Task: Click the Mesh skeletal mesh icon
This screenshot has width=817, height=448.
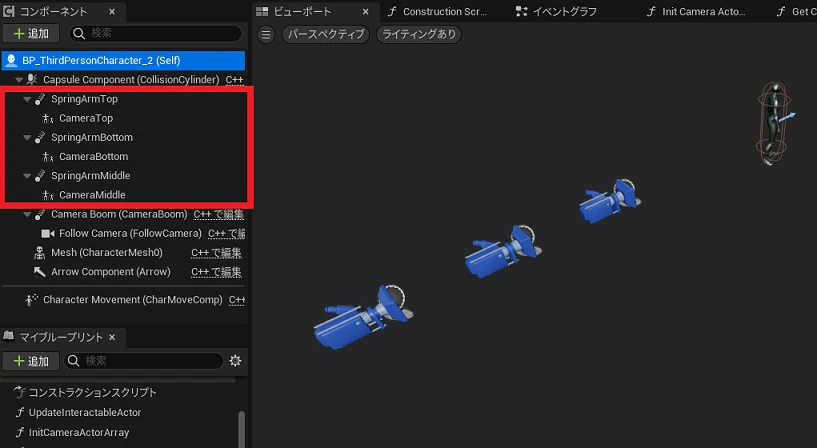Action: tap(40, 253)
